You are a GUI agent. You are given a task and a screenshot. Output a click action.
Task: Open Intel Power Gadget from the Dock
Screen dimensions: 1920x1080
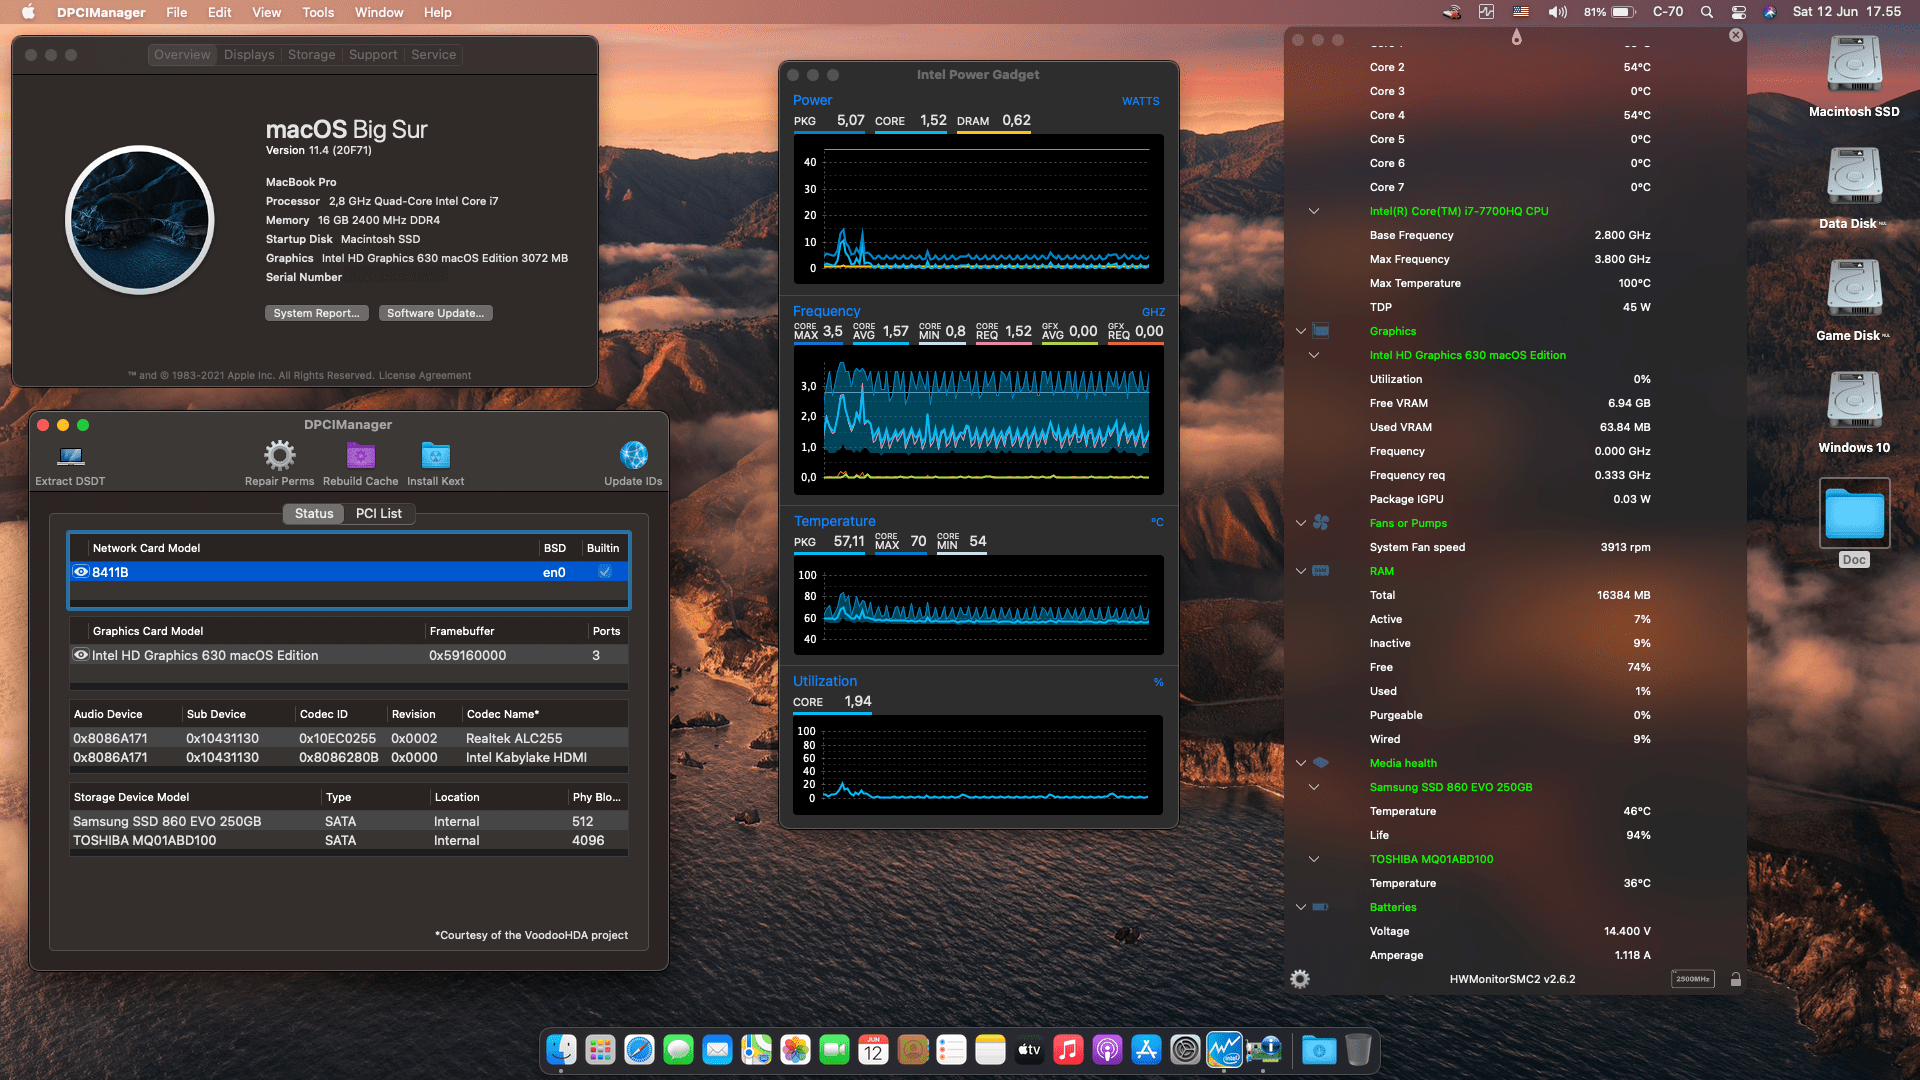point(1224,1050)
